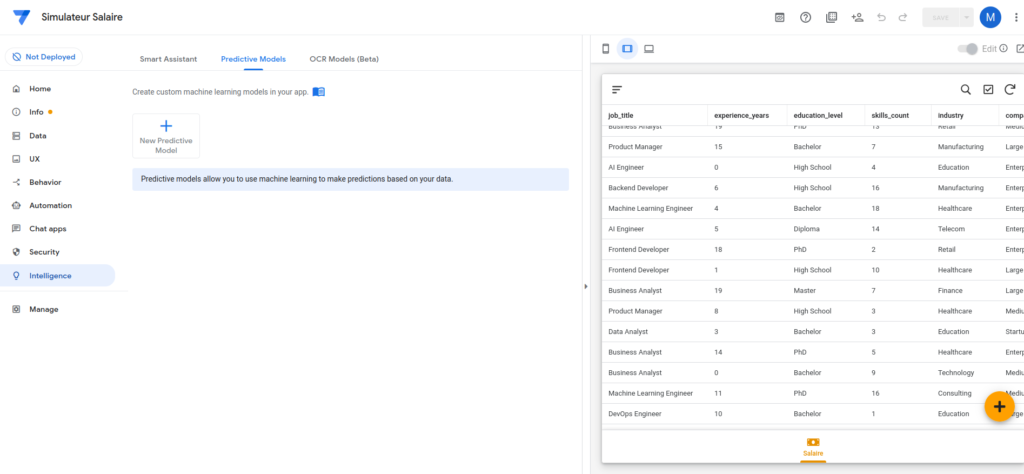
Task: Click the Technology industry cell
Action: click(955, 373)
